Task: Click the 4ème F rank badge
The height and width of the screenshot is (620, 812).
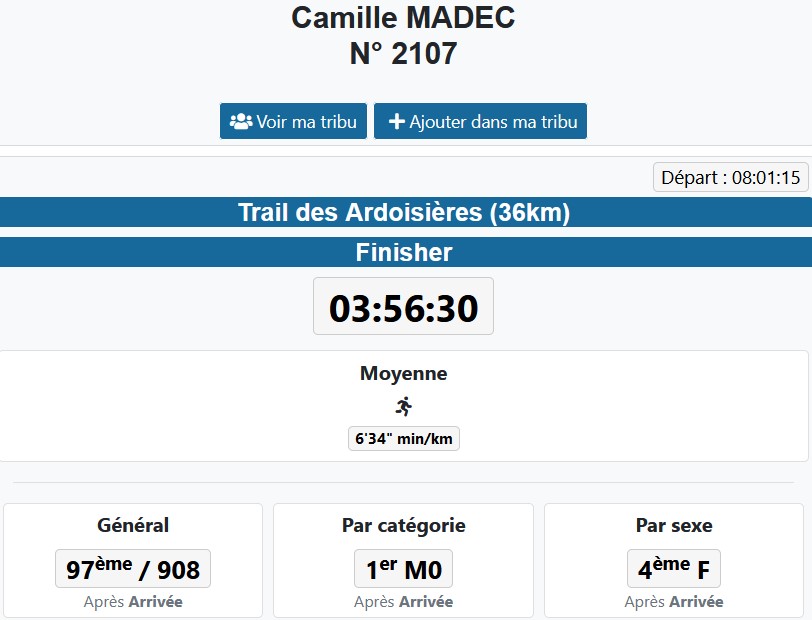Action: (x=674, y=570)
